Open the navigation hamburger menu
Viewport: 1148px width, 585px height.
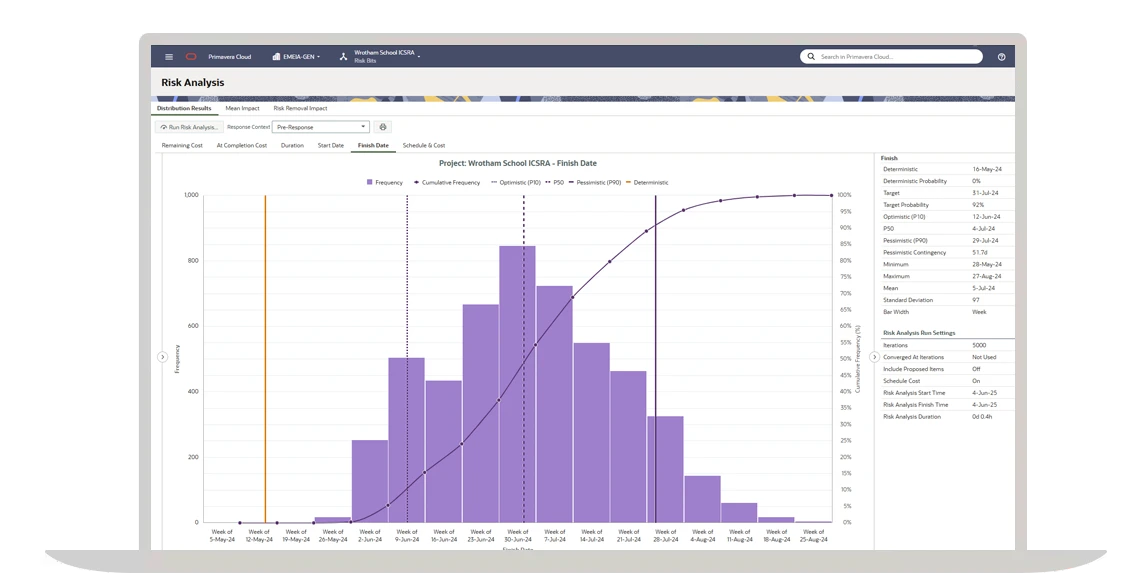coord(168,56)
